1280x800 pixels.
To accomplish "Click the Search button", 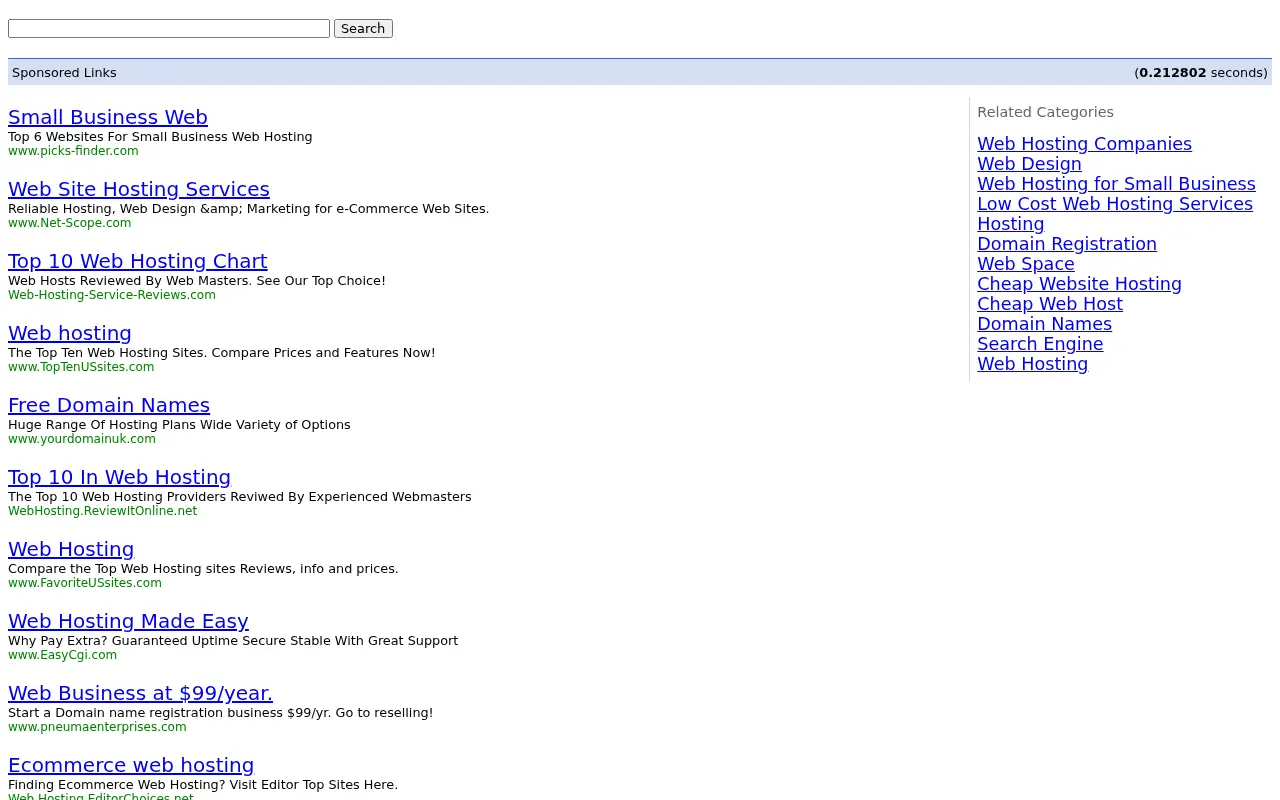I will tap(363, 29).
